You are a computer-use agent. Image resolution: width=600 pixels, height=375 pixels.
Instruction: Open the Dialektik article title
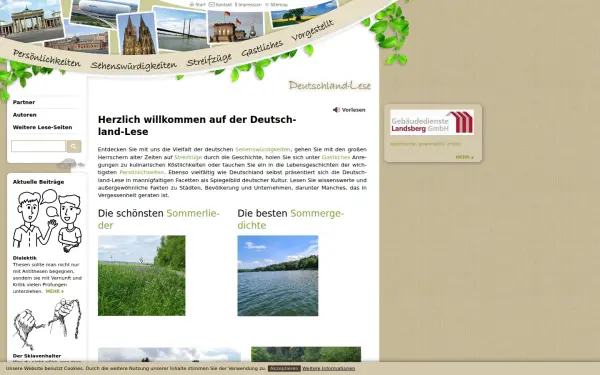pyautogui.click(x=25, y=258)
